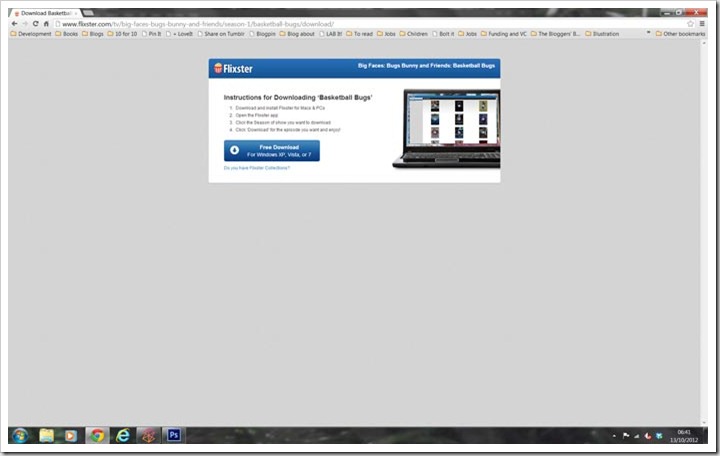This screenshot has height=456, width=720.
Task: Open the Do you have Flixster Collections link
Action: (x=257, y=168)
